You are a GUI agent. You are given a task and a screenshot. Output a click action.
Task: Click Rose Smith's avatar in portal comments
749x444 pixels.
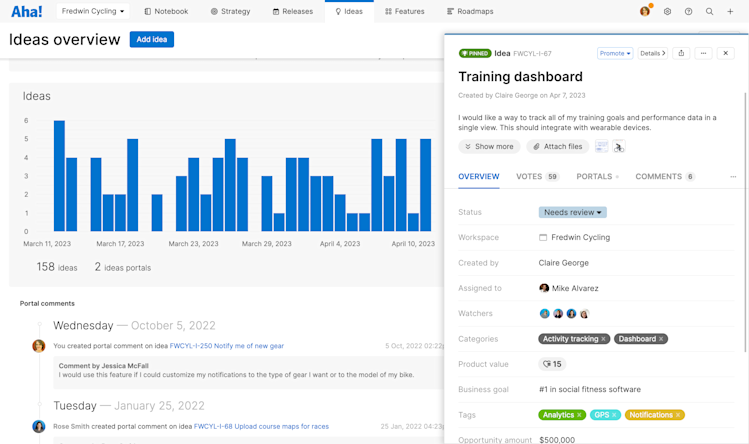pyautogui.click(x=39, y=426)
